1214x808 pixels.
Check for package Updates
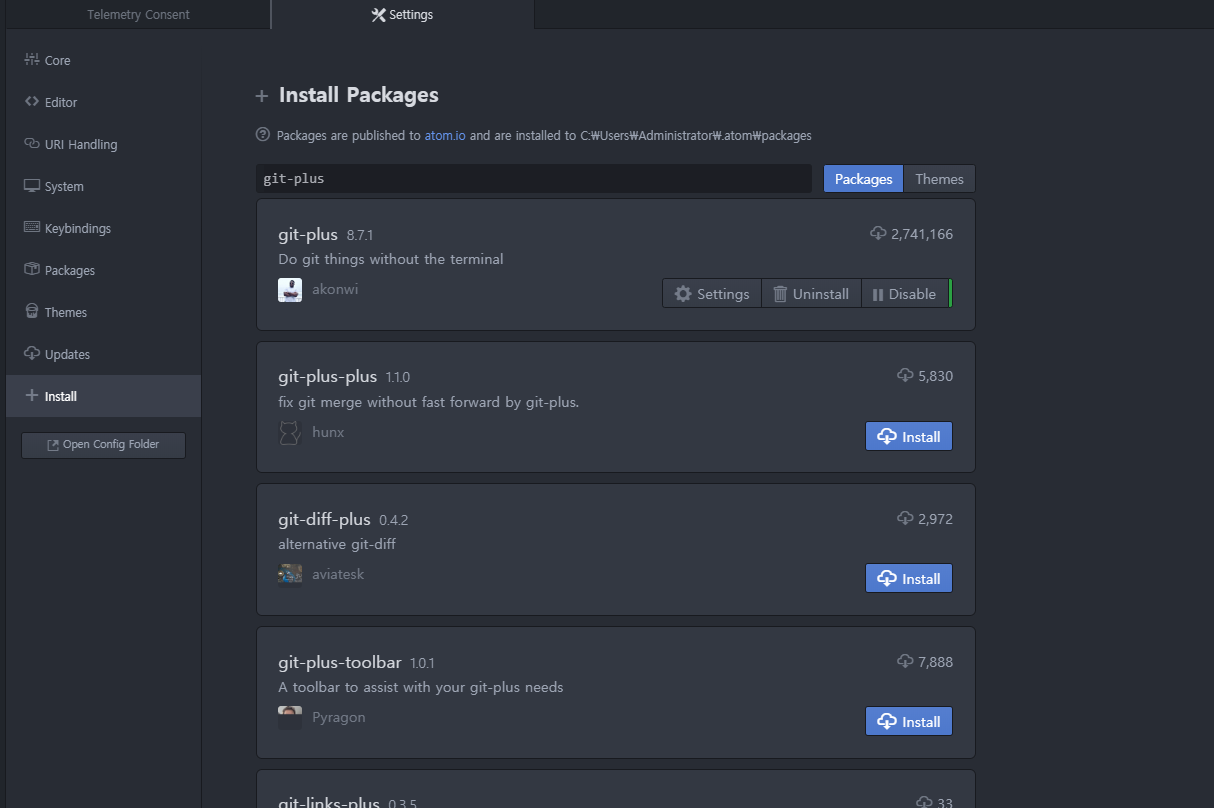tap(103, 354)
